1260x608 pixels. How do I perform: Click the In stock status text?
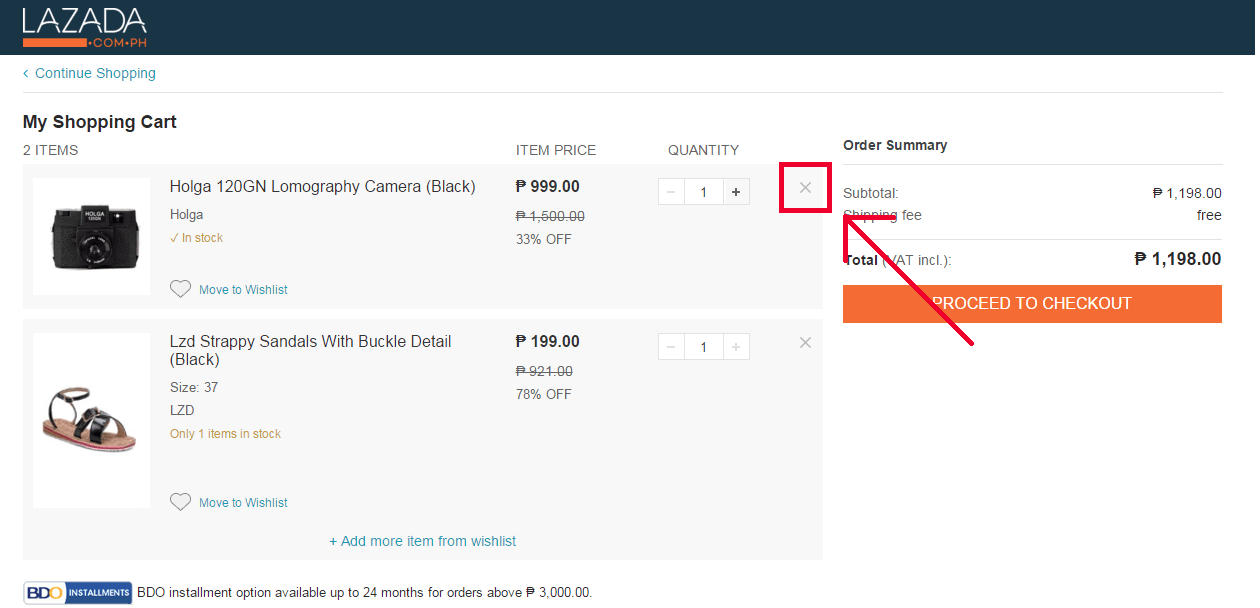pos(197,238)
